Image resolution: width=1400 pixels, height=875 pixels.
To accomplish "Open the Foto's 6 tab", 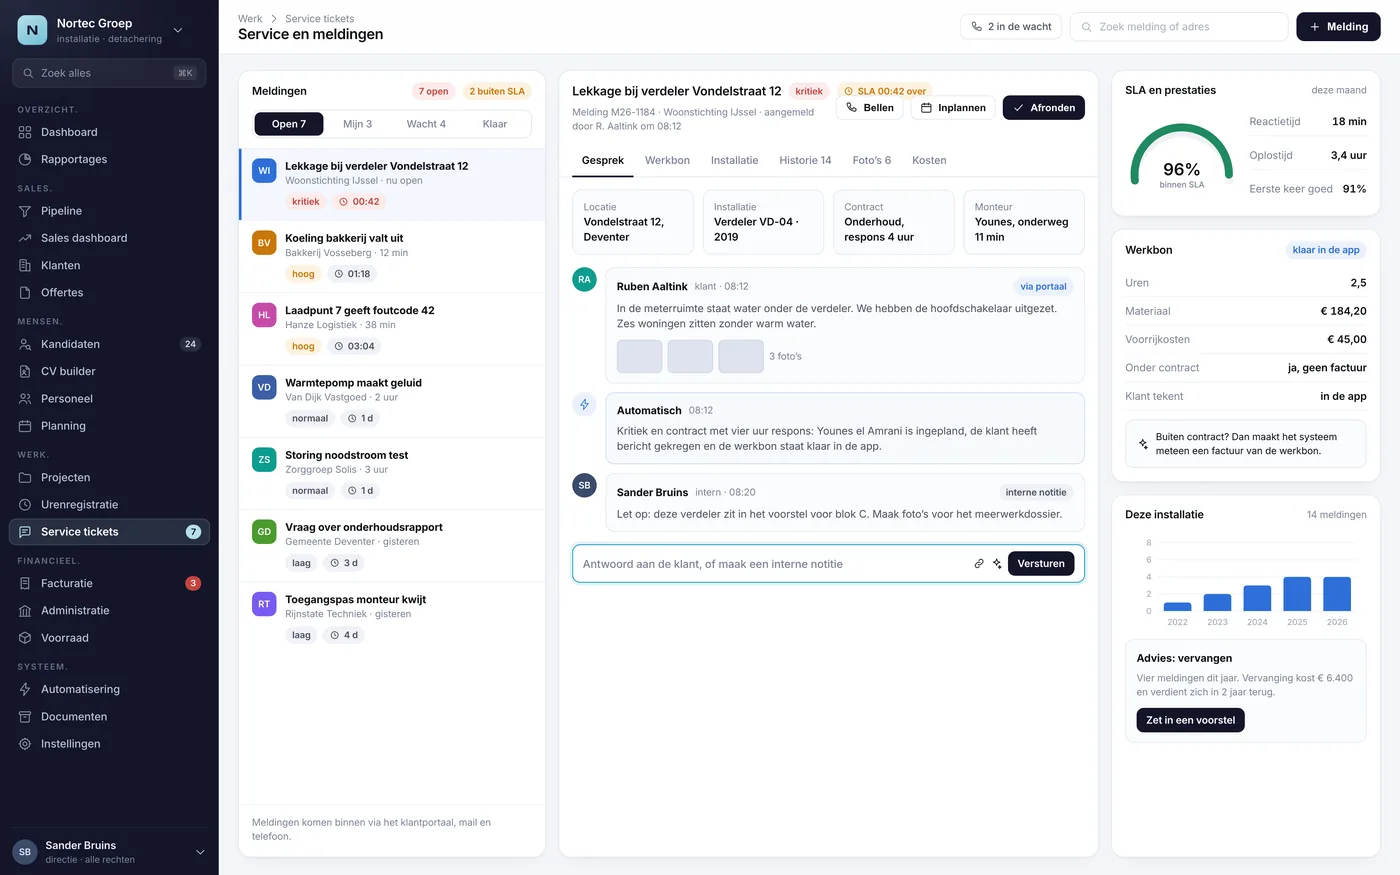I will (x=872, y=160).
